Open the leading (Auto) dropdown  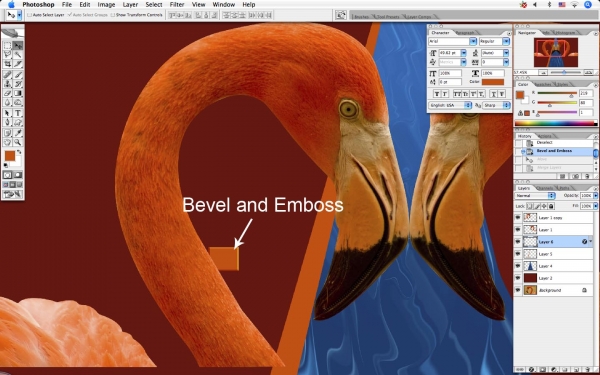[506, 53]
